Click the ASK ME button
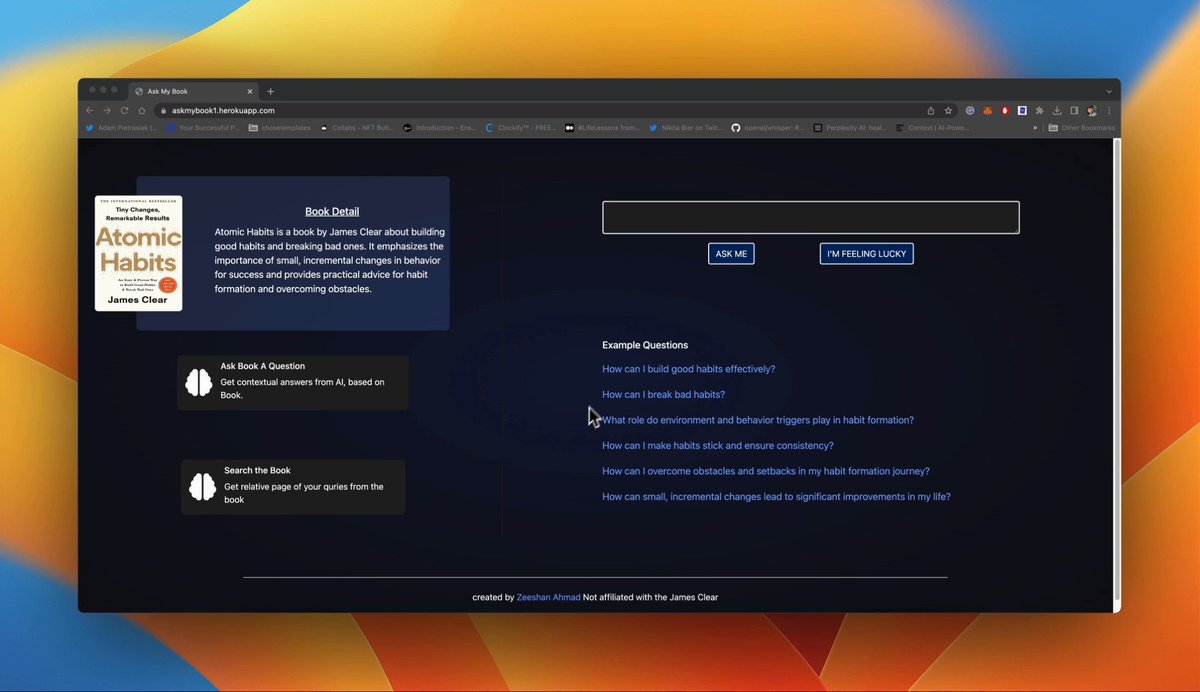 [x=731, y=254]
